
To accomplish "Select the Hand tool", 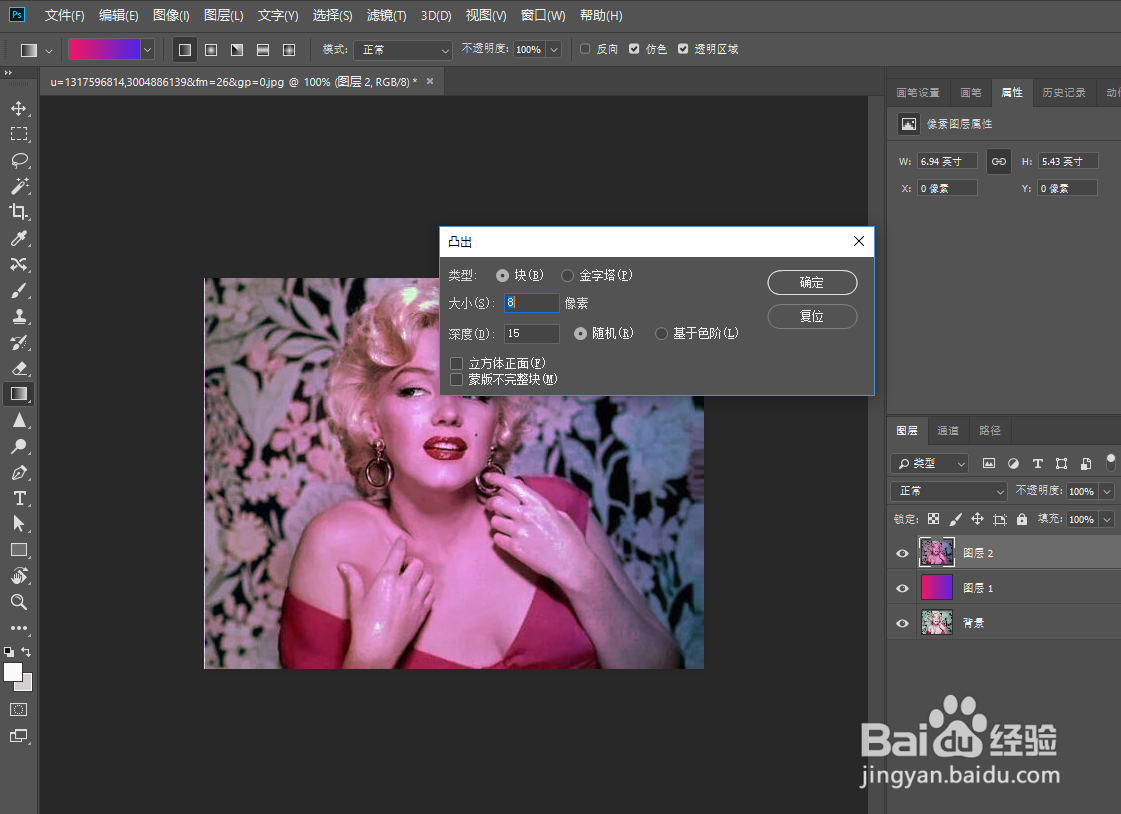I will [19, 576].
